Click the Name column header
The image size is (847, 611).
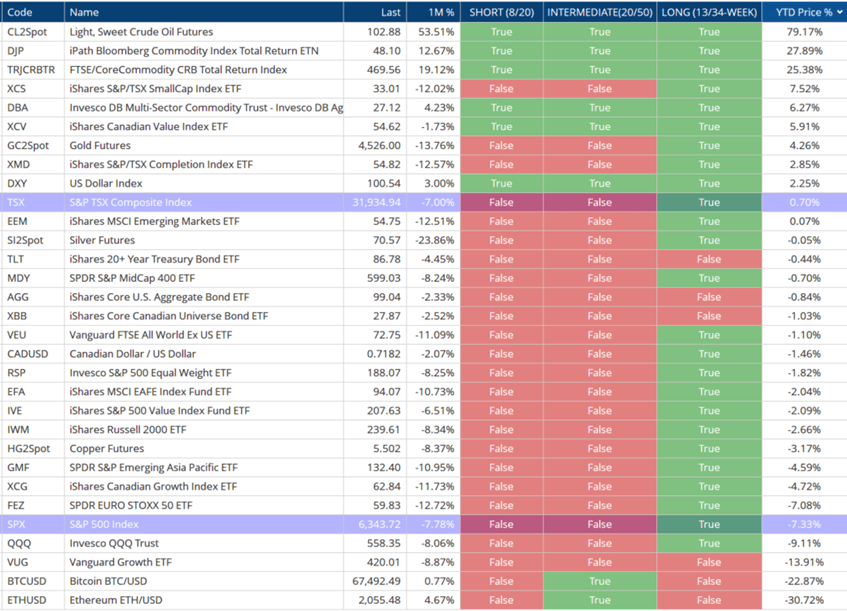[84, 12]
